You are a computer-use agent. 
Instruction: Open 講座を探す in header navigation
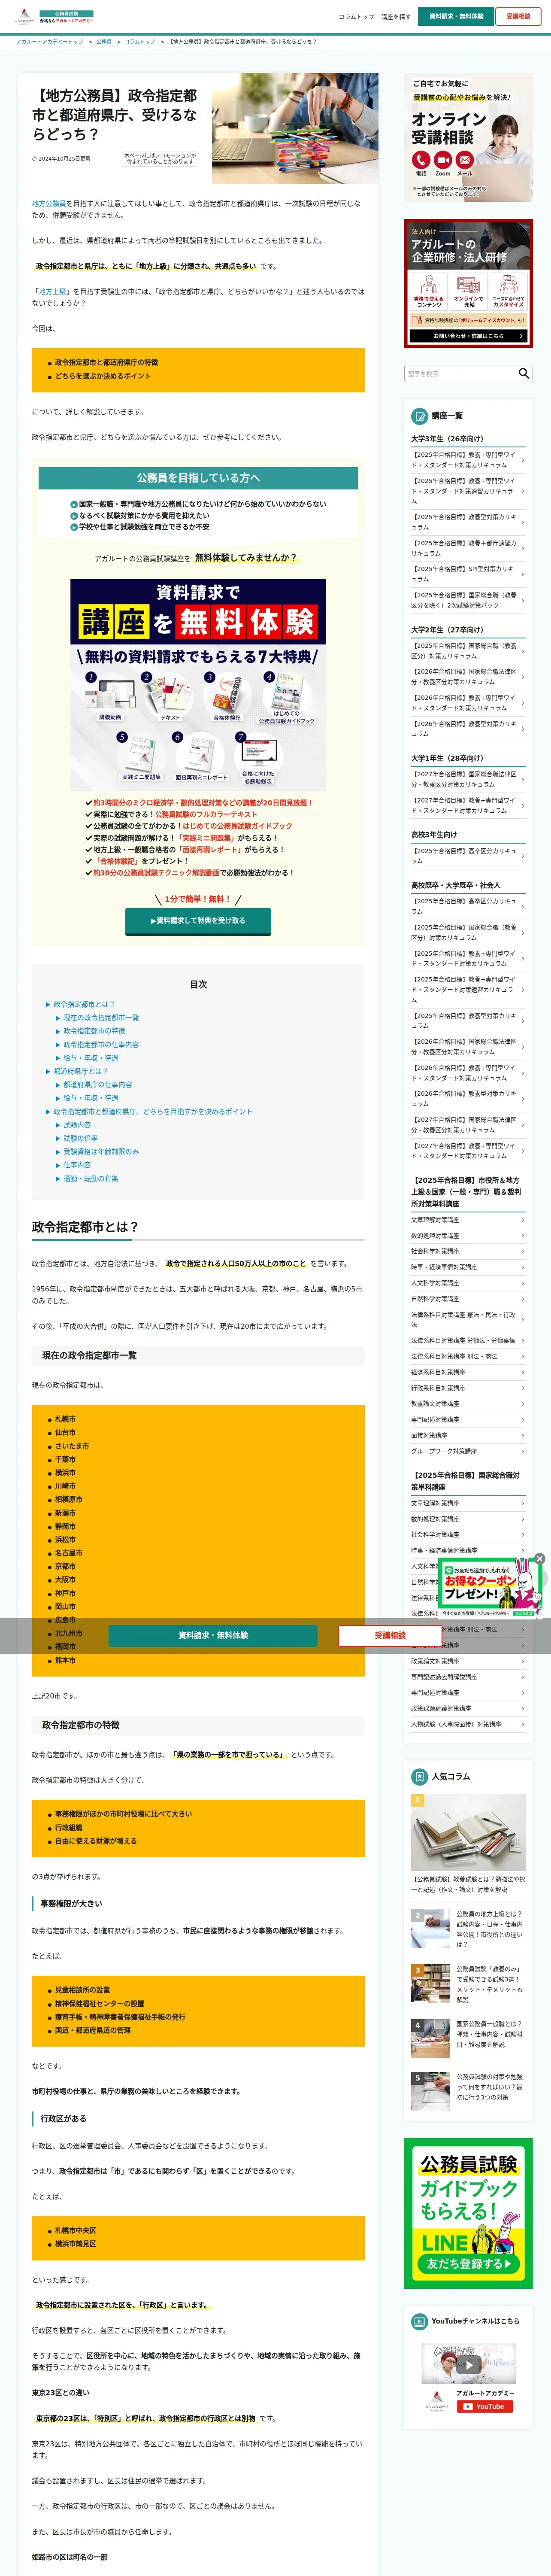tap(396, 17)
